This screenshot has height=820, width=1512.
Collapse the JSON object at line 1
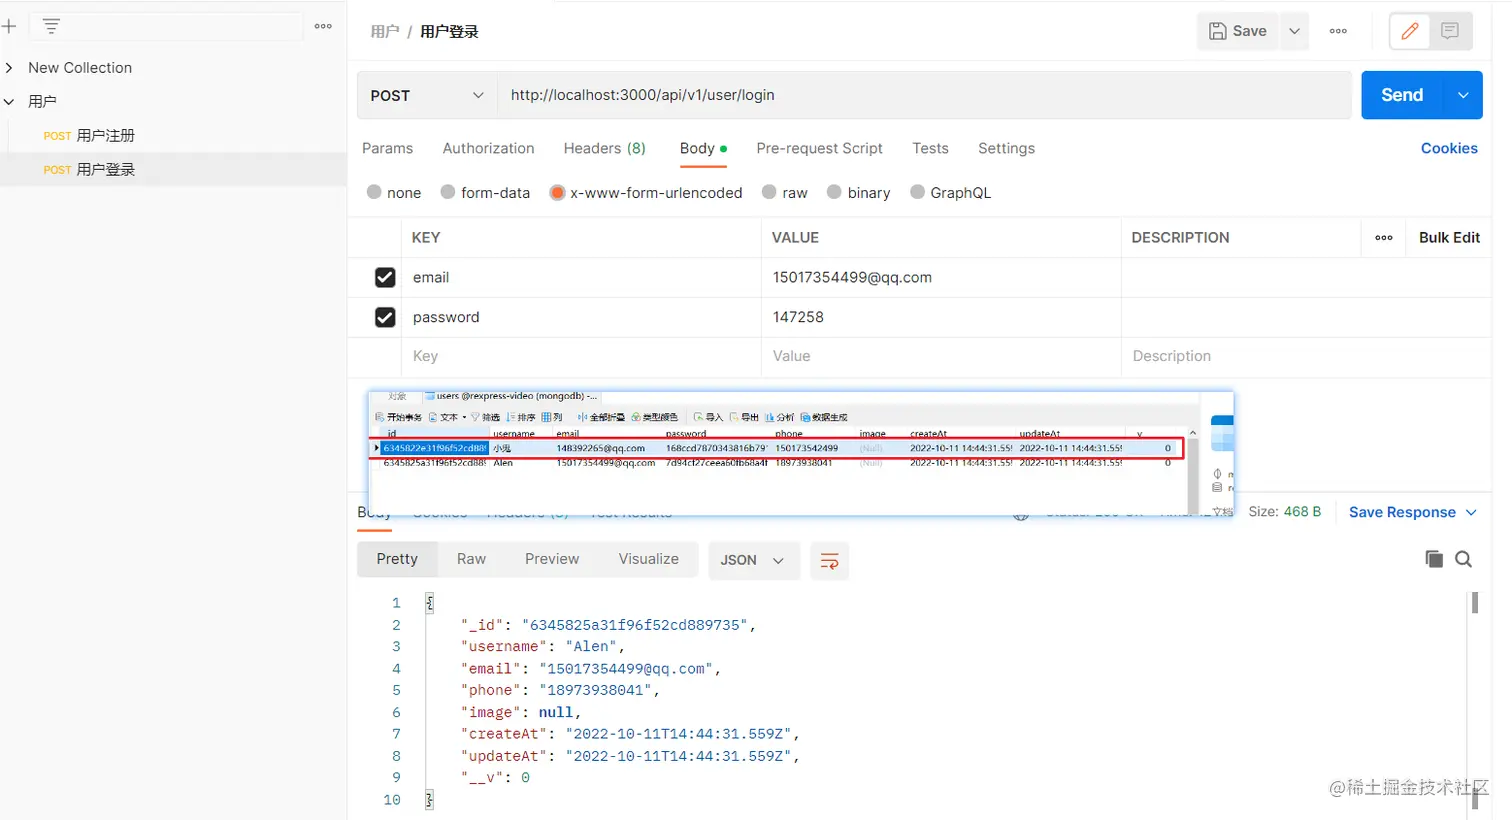[x=430, y=603]
